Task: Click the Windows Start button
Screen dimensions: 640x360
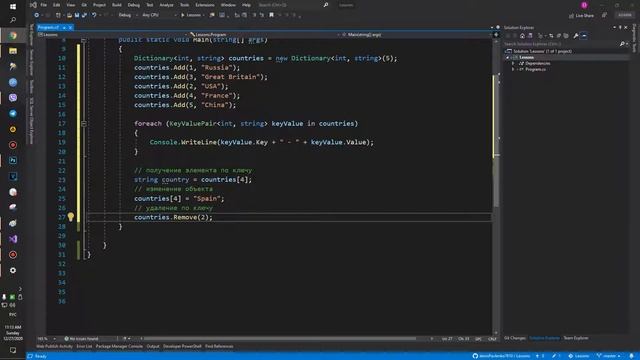Action: coord(13,7)
